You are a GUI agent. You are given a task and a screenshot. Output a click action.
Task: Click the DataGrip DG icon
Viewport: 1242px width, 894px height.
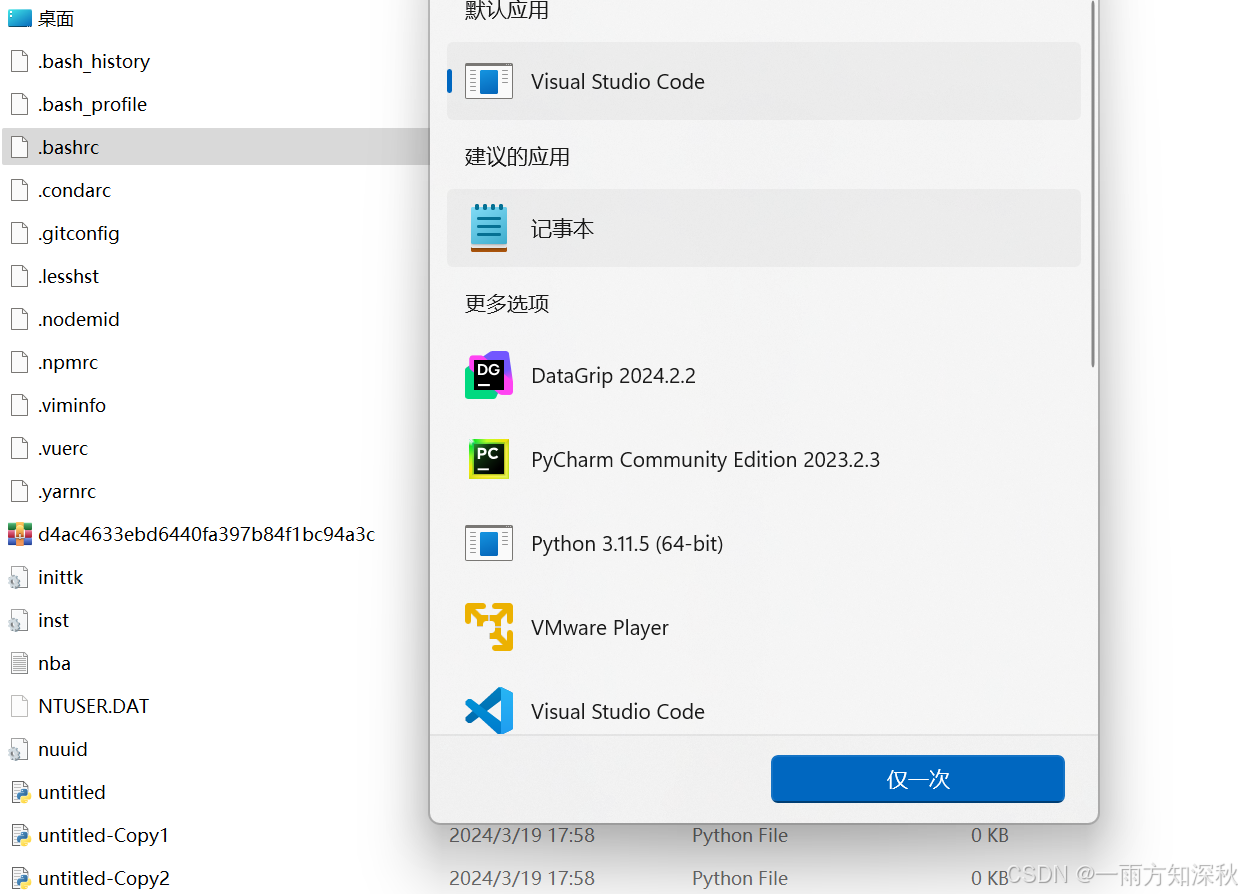(x=489, y=375)
